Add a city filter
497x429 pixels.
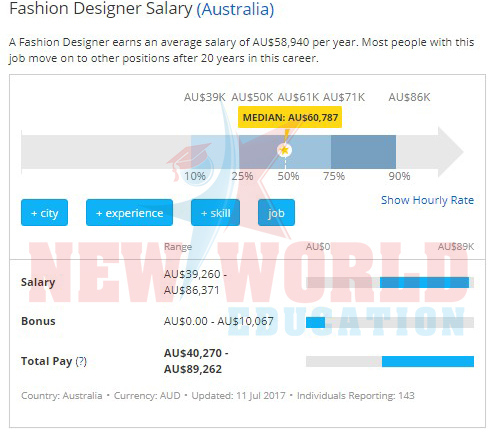[44, 213]
